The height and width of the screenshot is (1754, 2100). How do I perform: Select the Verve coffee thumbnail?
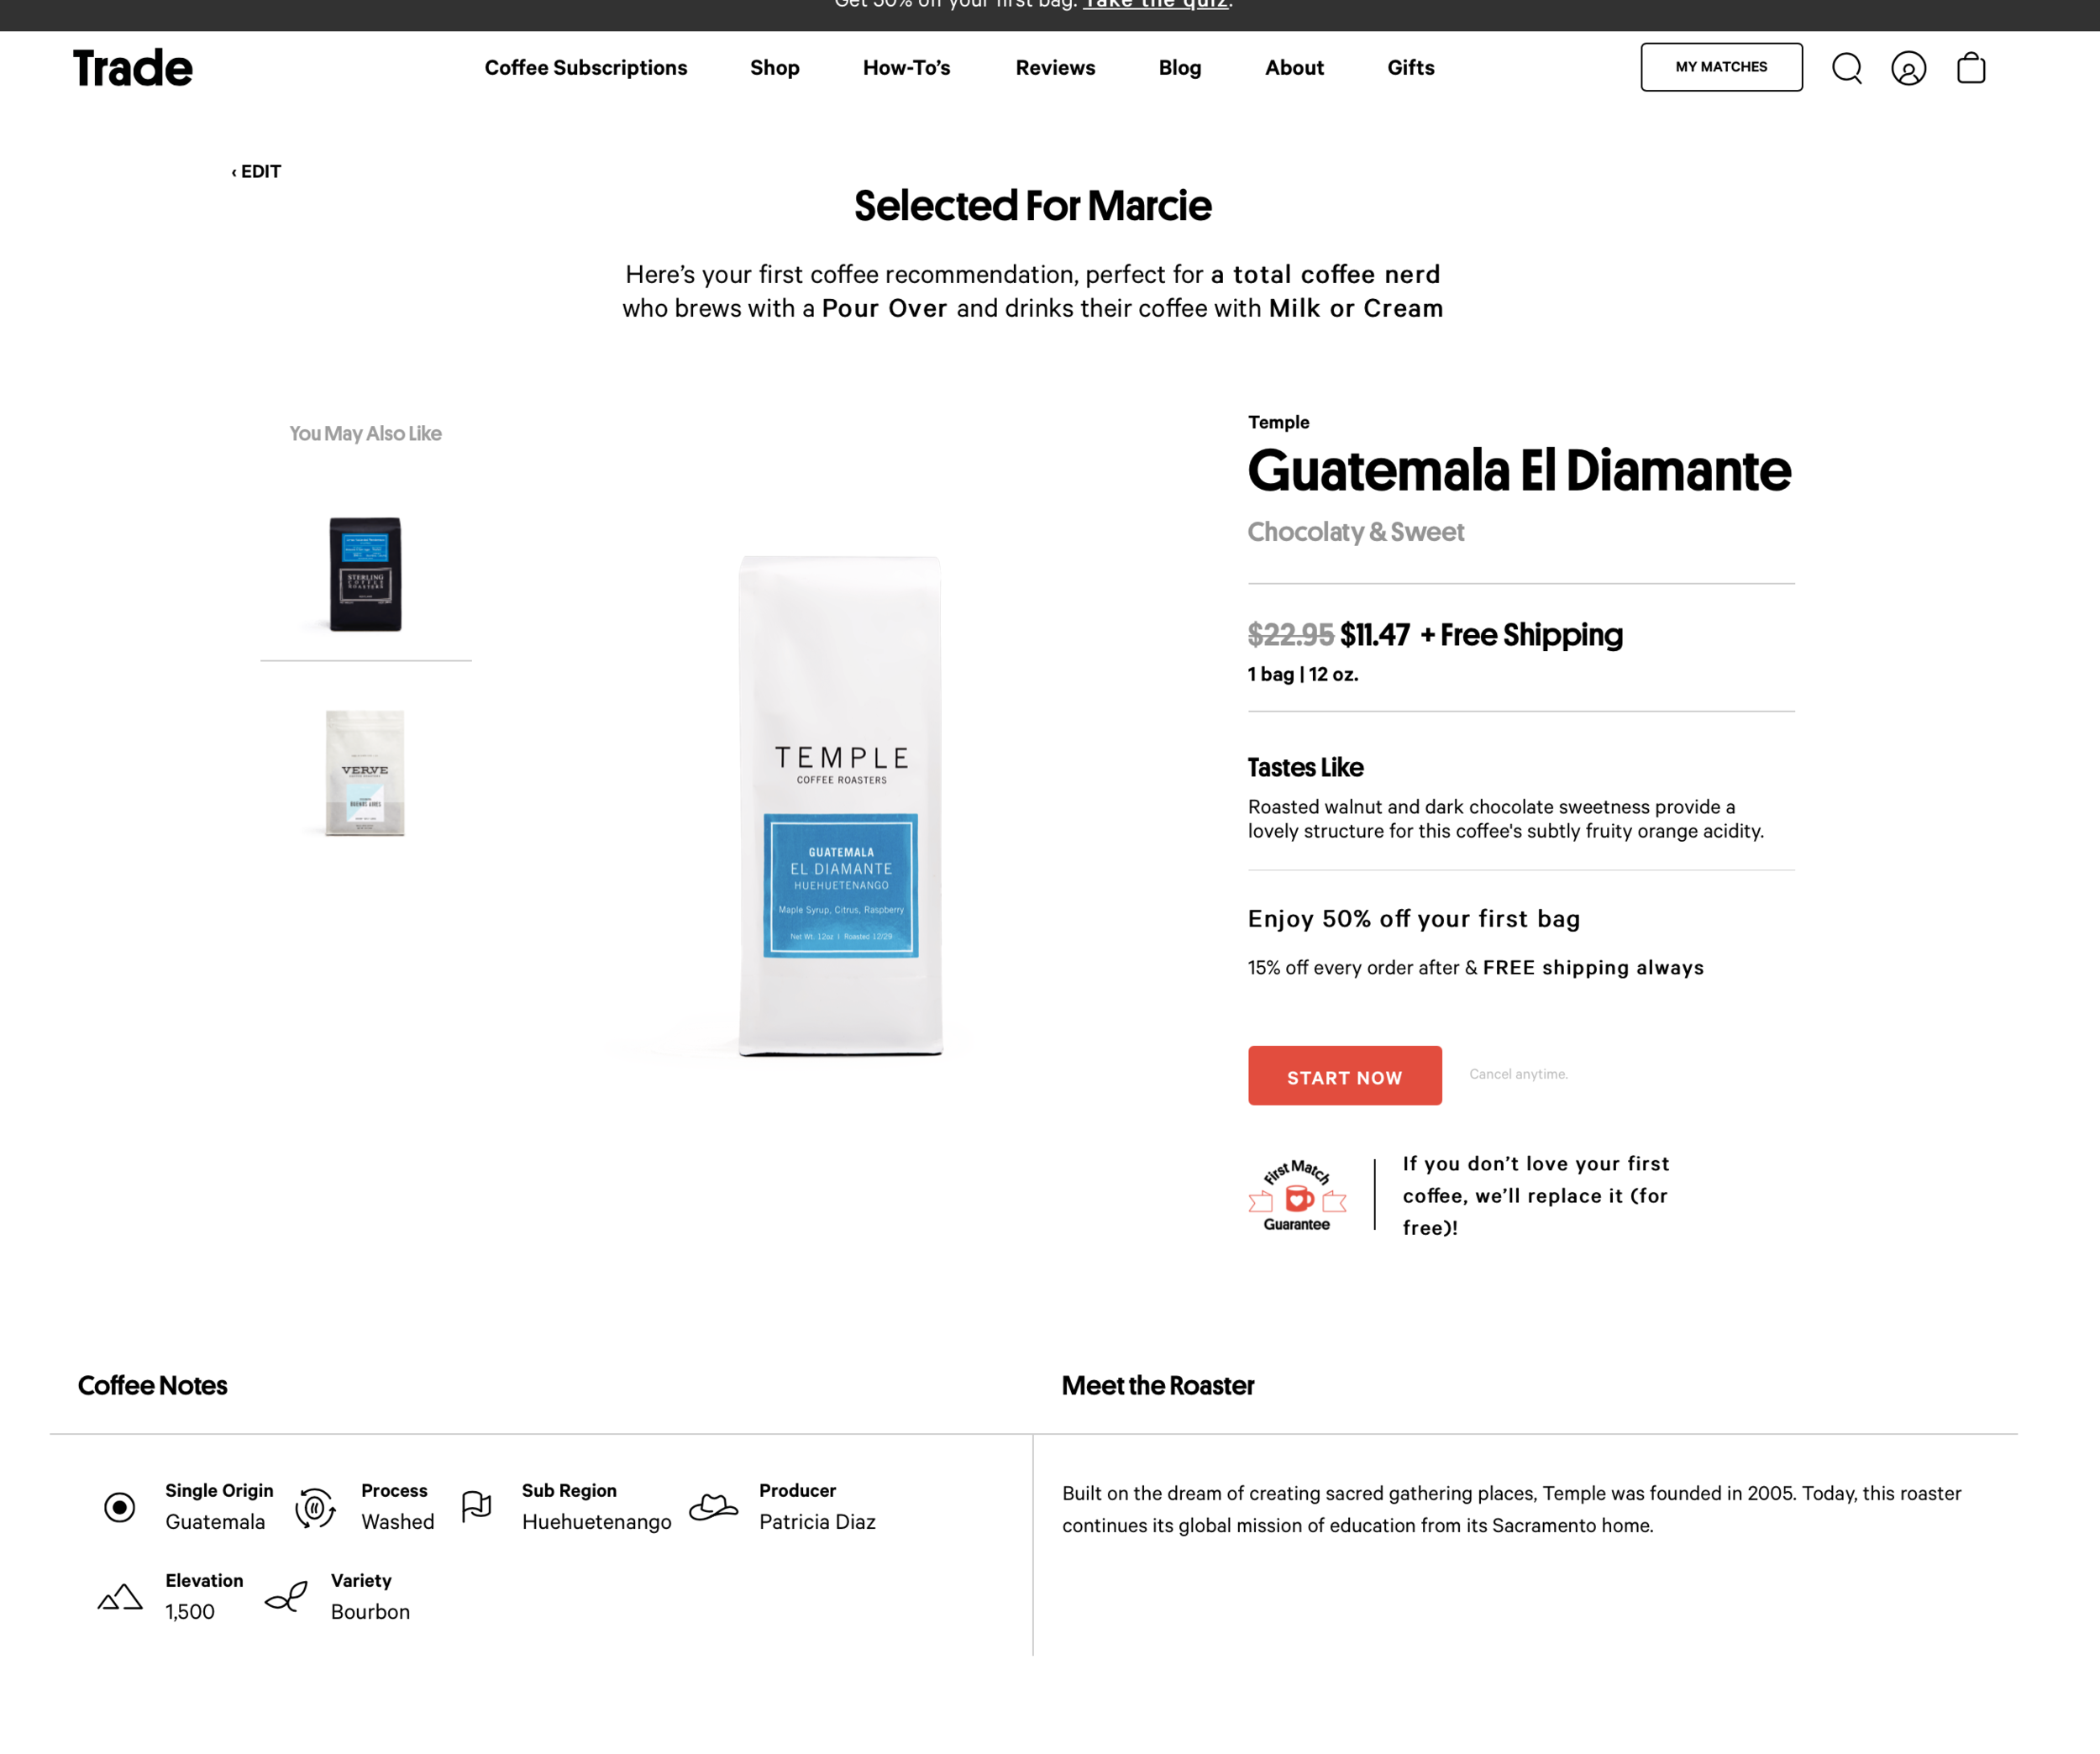(365, 770)
